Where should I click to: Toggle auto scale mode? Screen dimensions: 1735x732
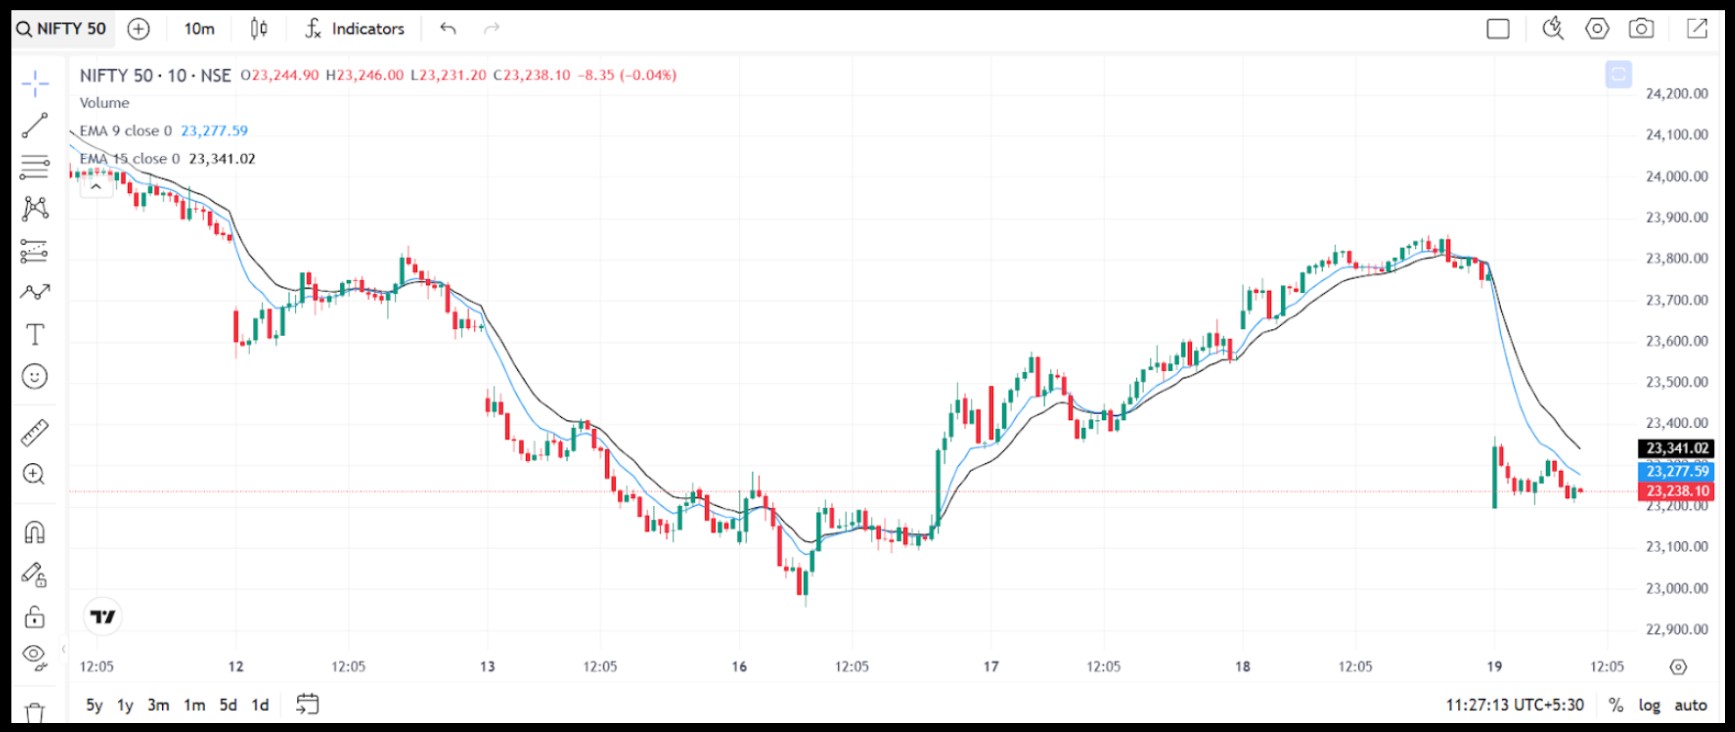(1691, 705)
